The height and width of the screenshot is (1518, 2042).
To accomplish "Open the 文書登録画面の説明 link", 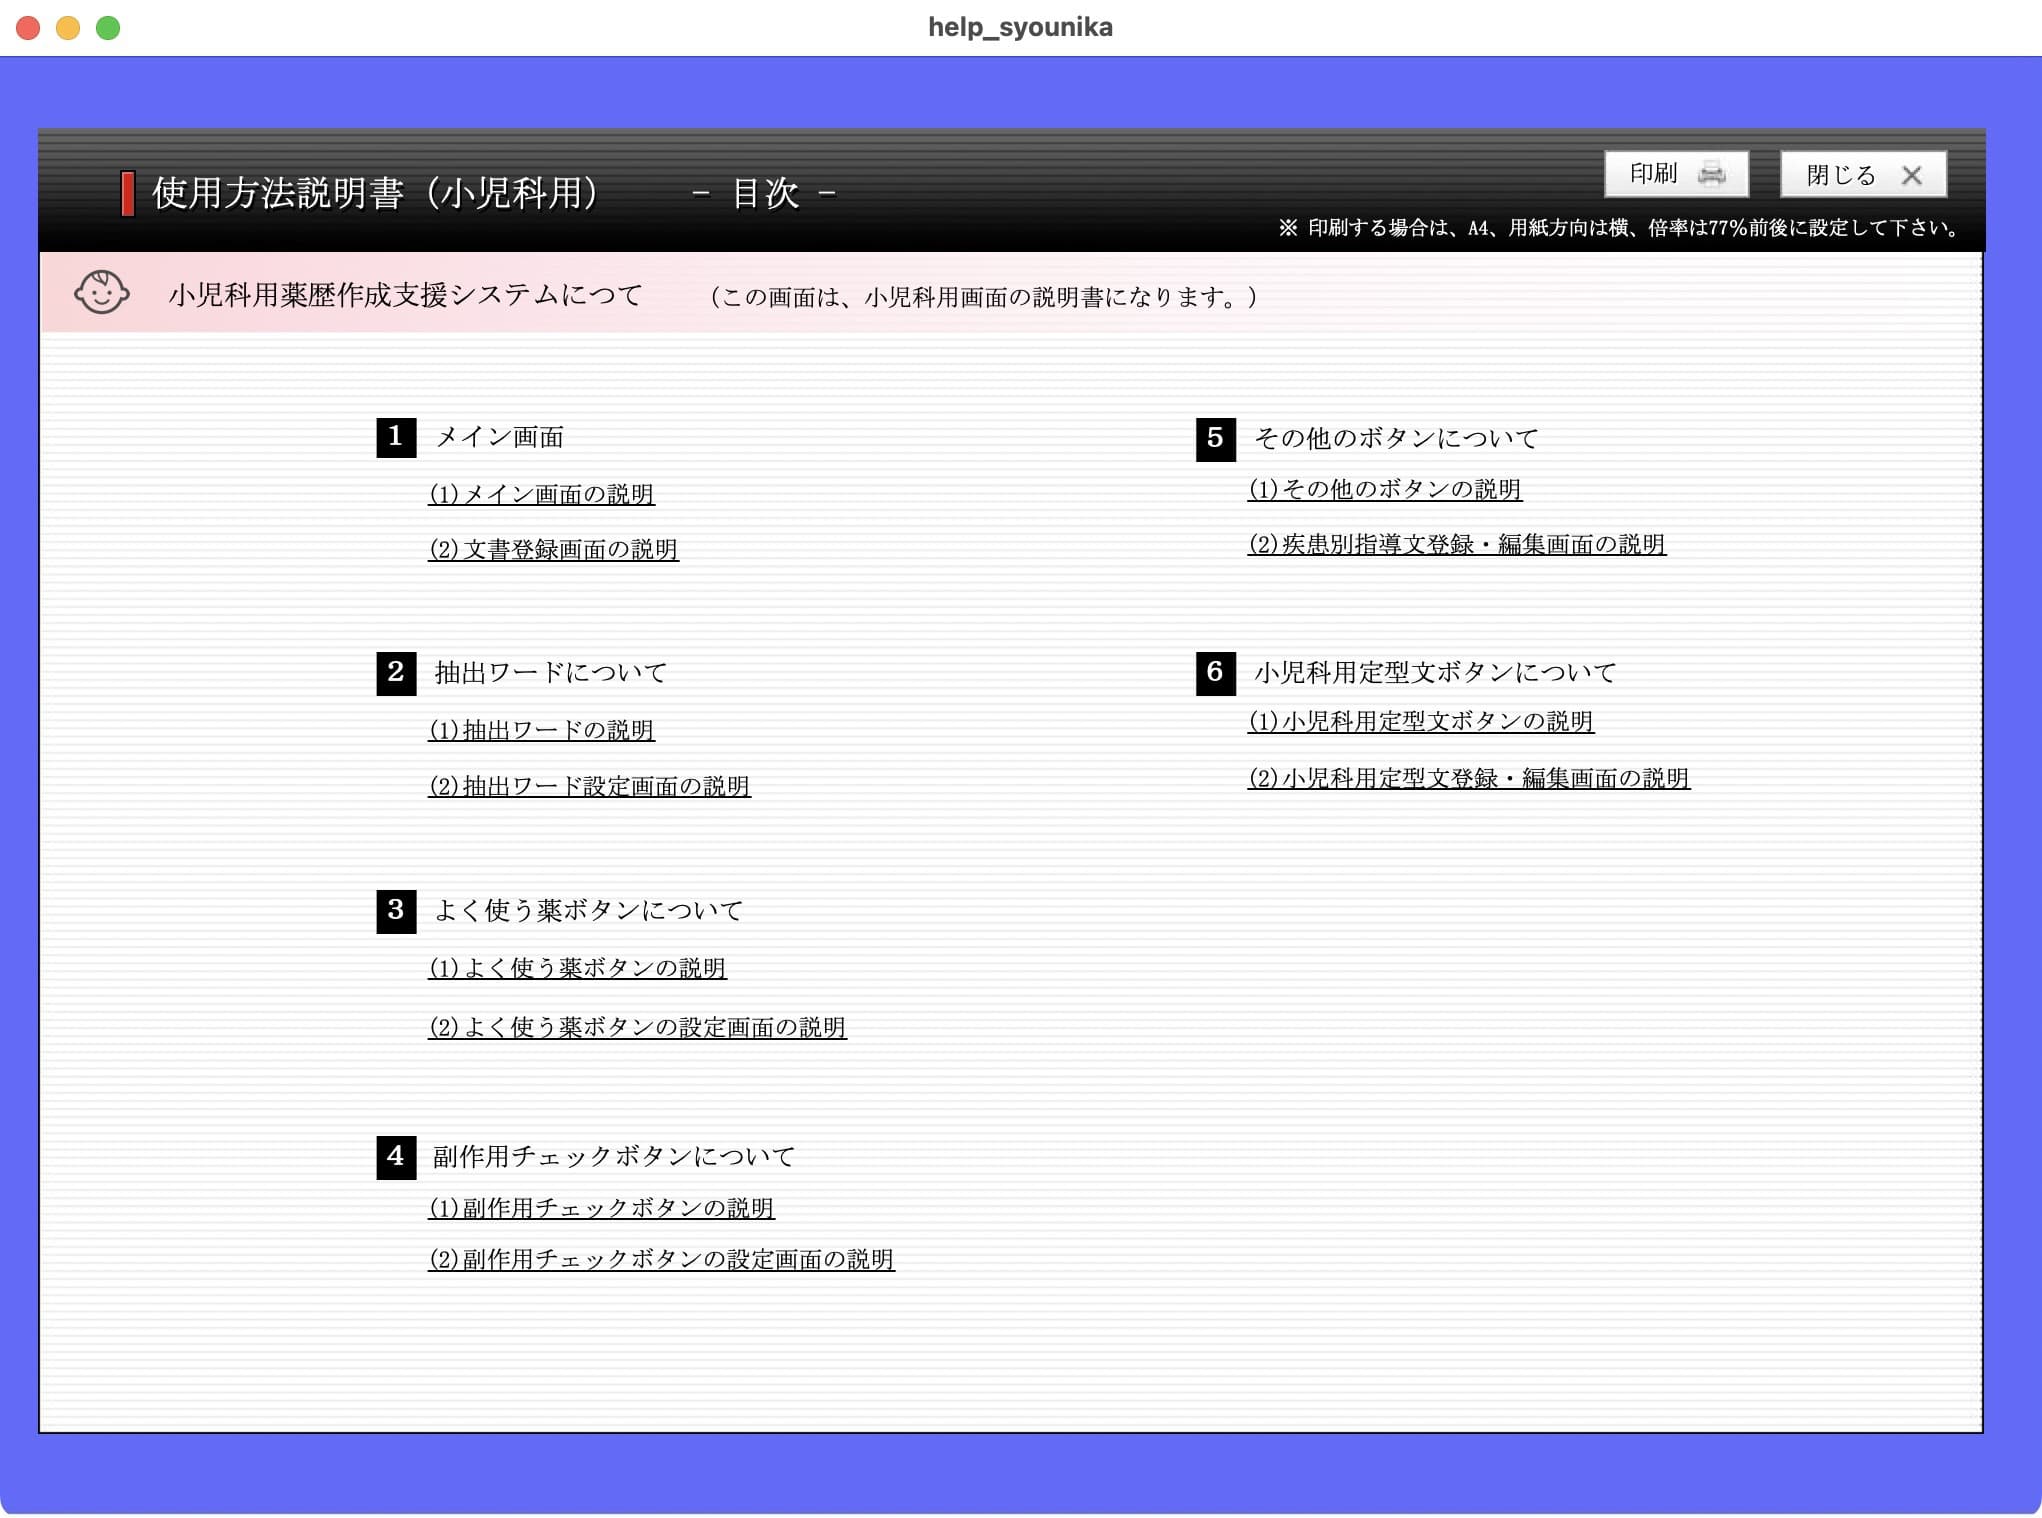I will click(x=554, y=550).
